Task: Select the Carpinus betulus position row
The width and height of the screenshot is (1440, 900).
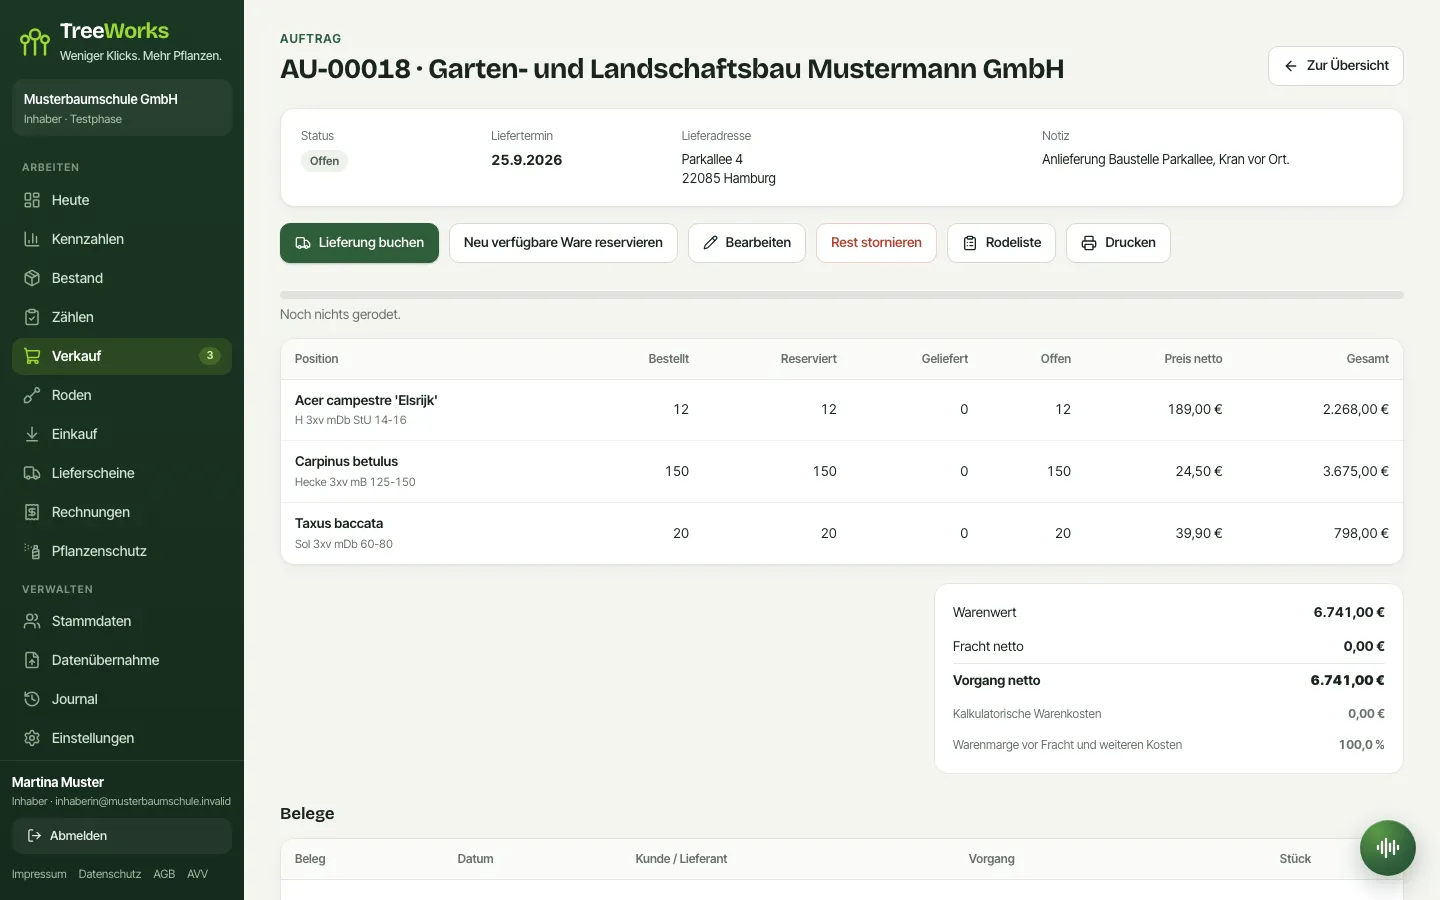Action: [x=842, y=472]
